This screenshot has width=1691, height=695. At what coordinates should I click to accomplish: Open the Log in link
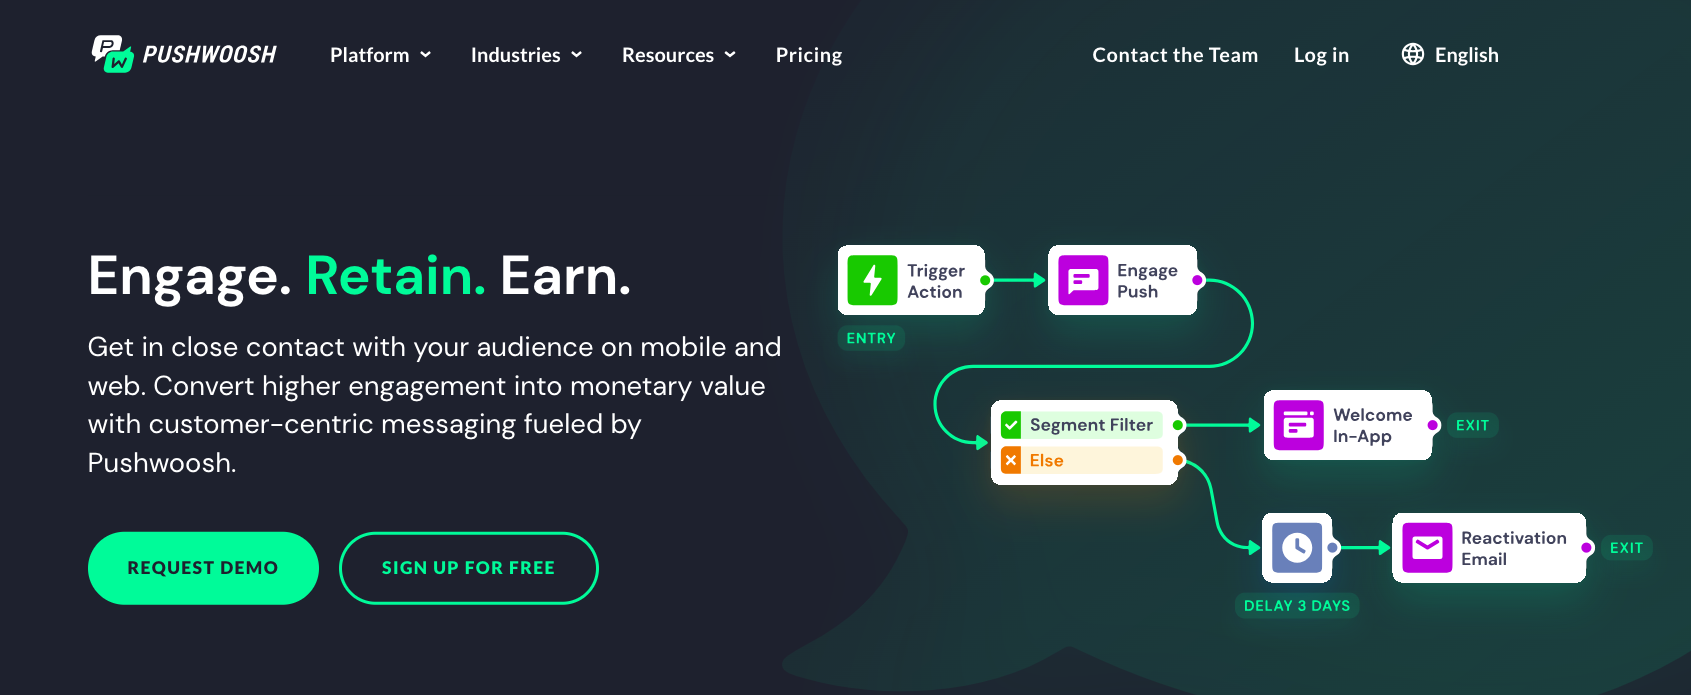coord(1320,55)
